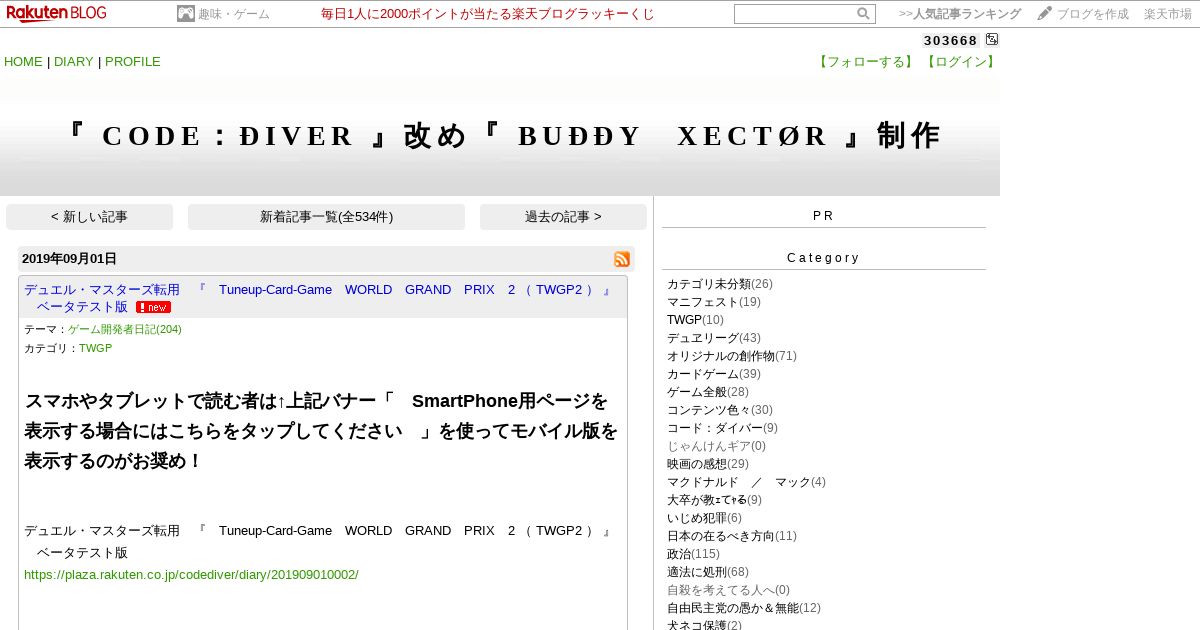Open 人気記事ランキング link
Image resolution: width=1200 pixels, height=630 pixels.
coord(967,14)
